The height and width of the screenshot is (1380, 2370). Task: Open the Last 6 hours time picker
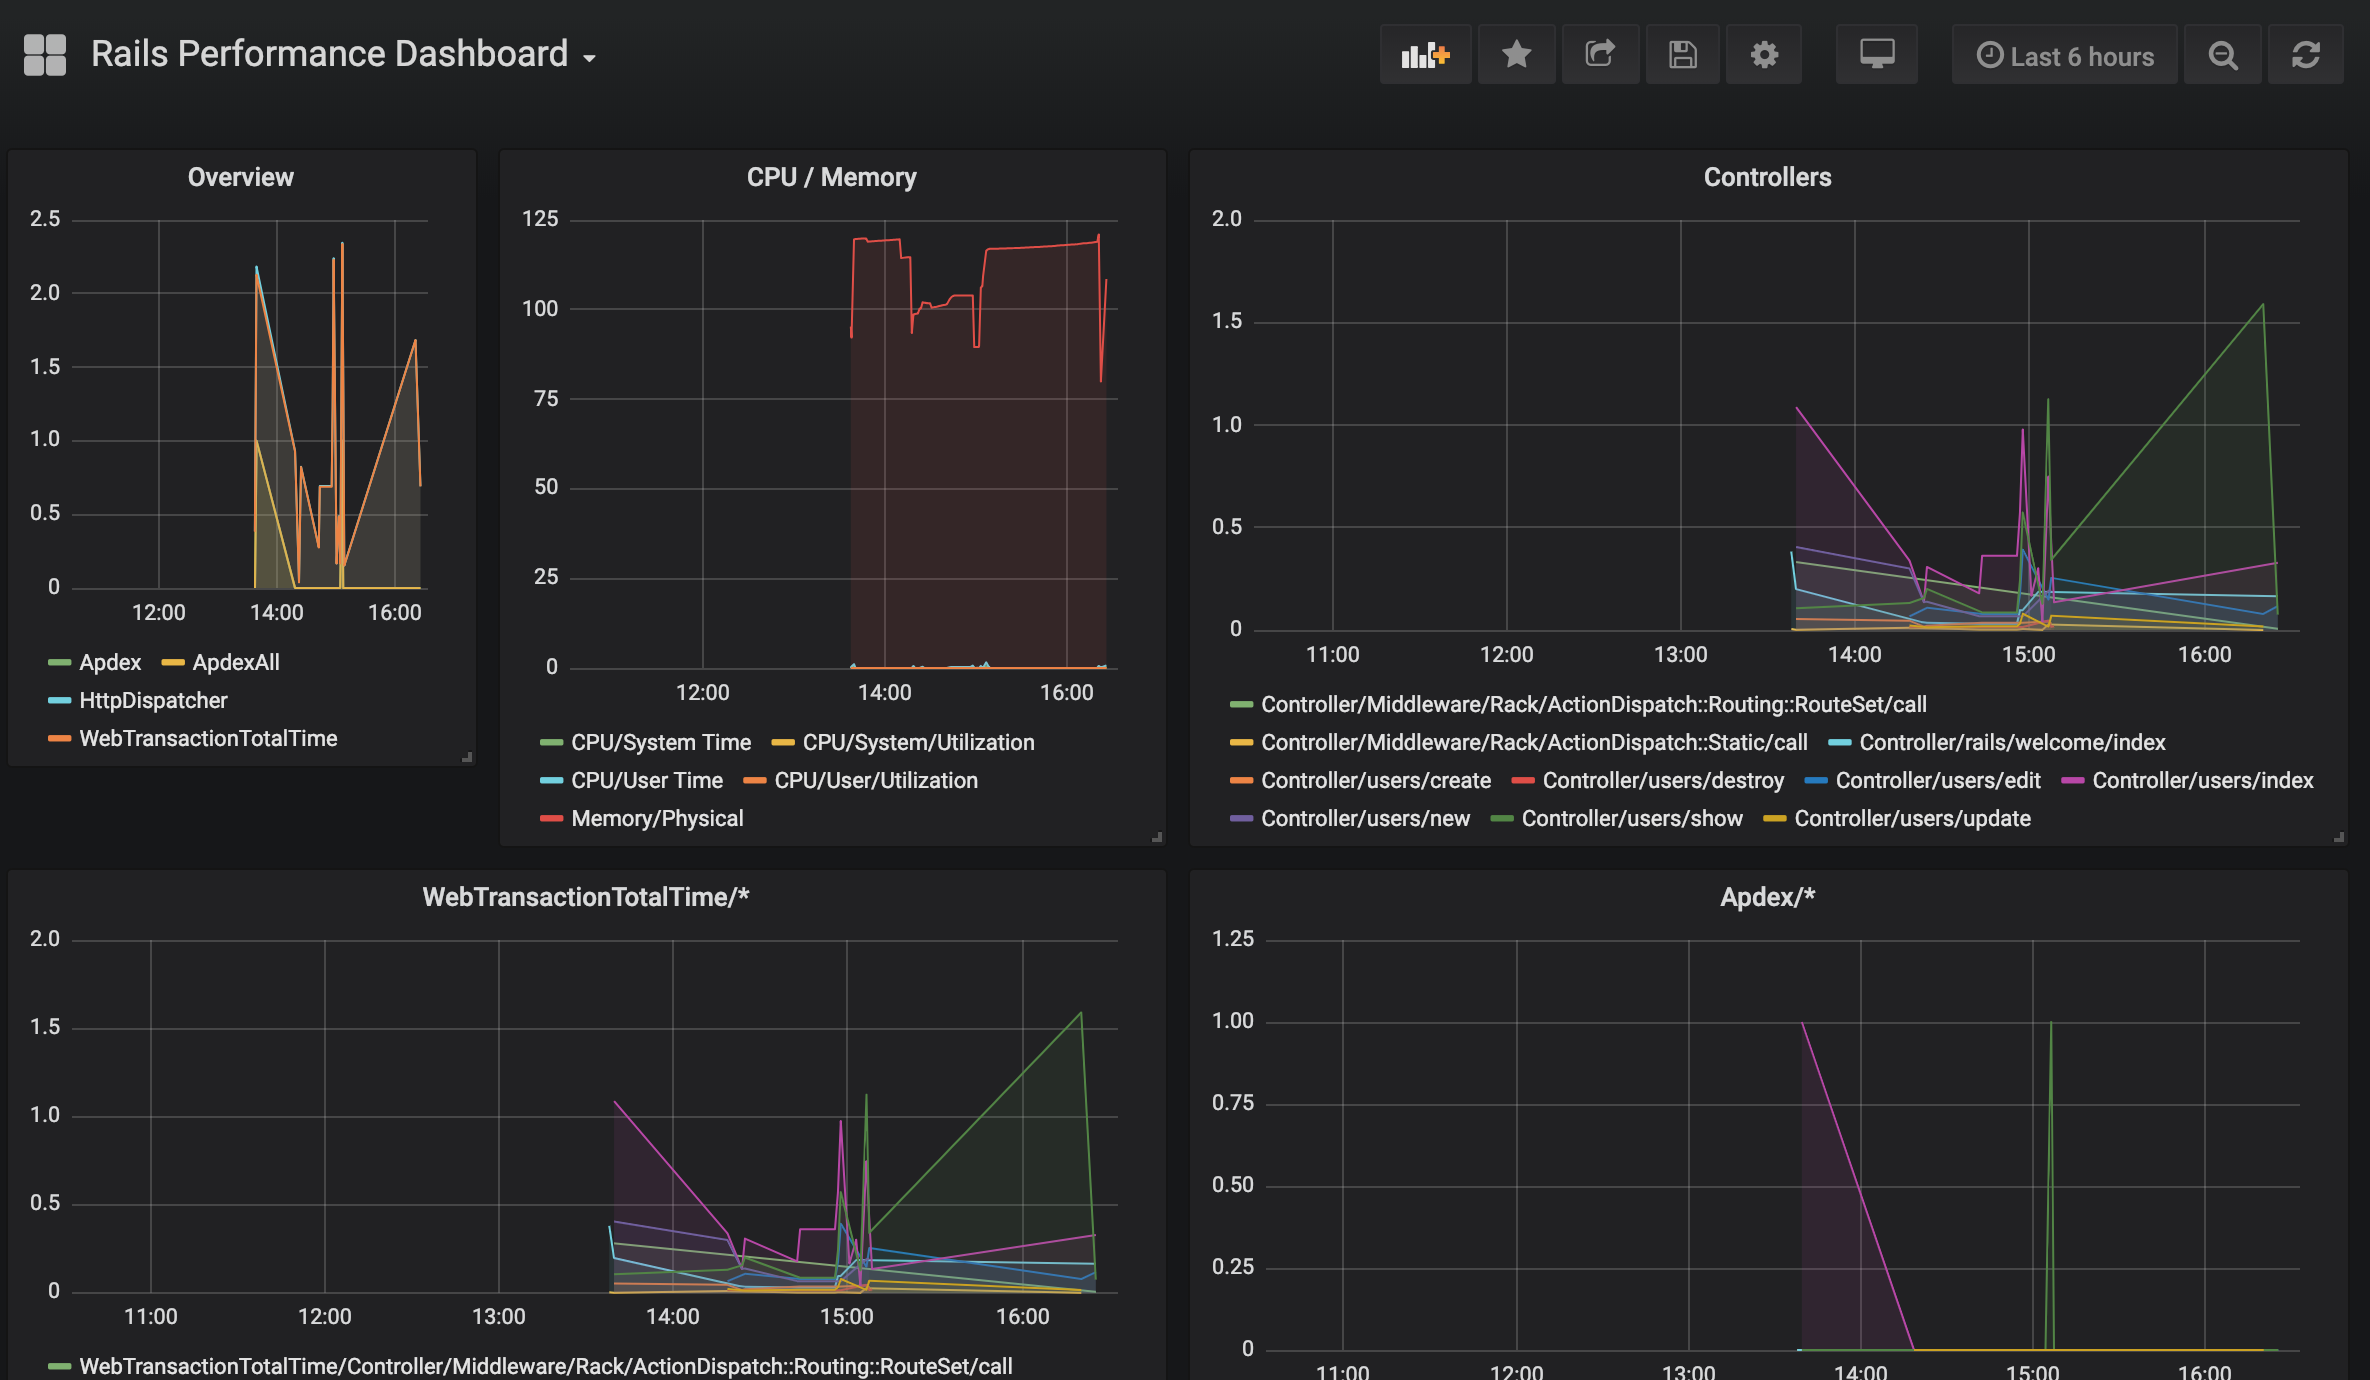tap(2065, 57)
